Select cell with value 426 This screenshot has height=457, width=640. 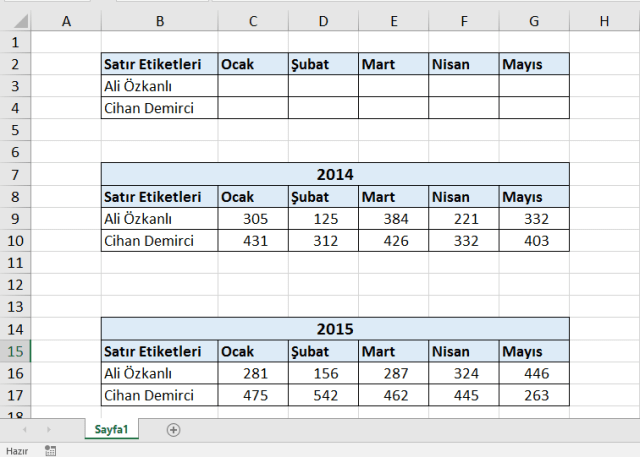pyautogui.click(x=393, y=241)
